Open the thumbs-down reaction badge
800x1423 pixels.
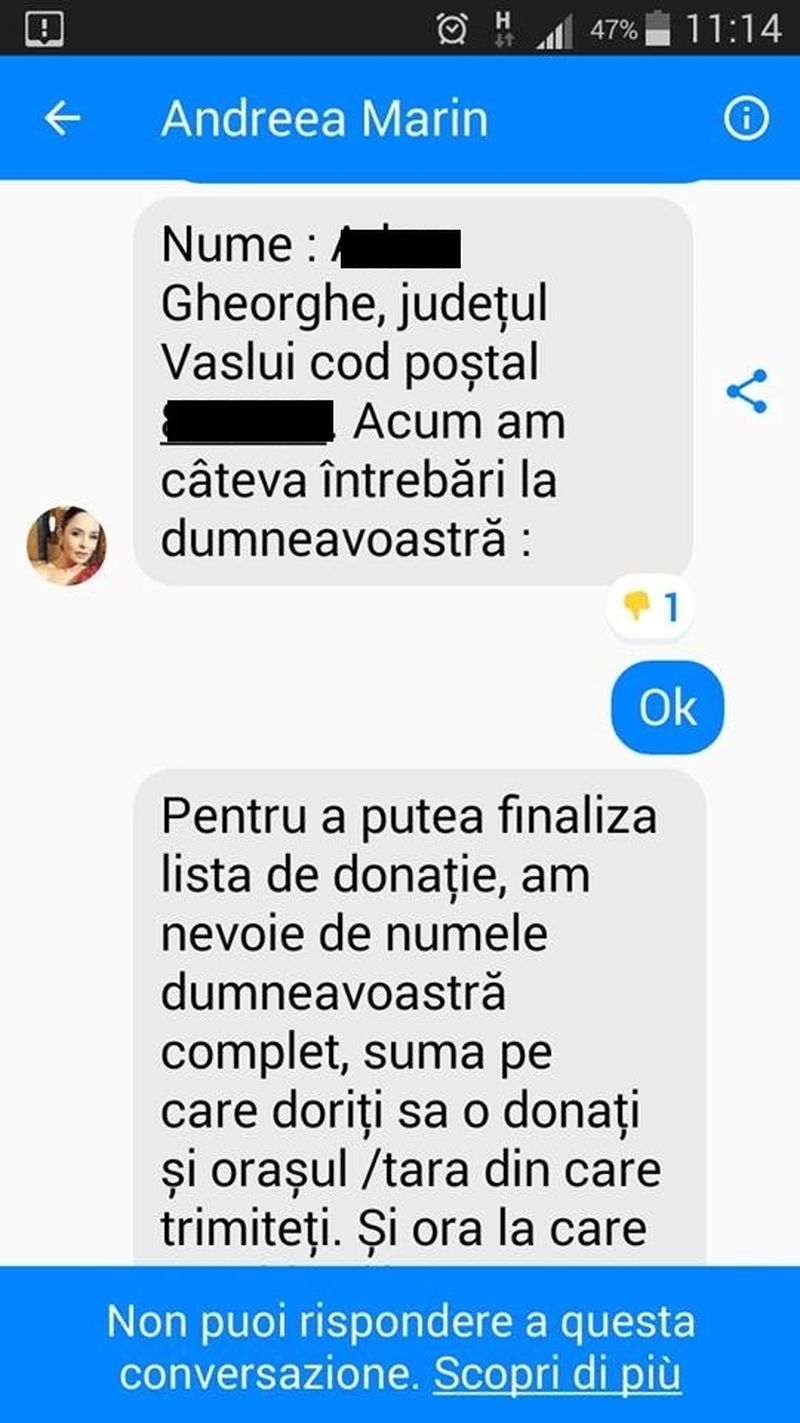click(649, 607)
